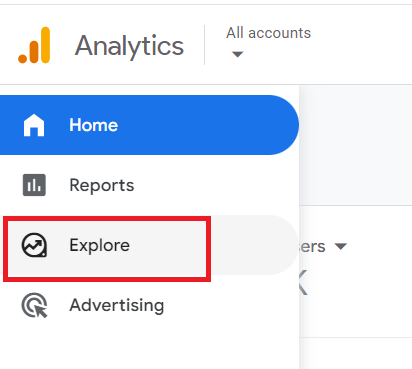Click the white Home house icon
Image resolution: width=412 pixels, height=369 pixels.
point(34,125)
